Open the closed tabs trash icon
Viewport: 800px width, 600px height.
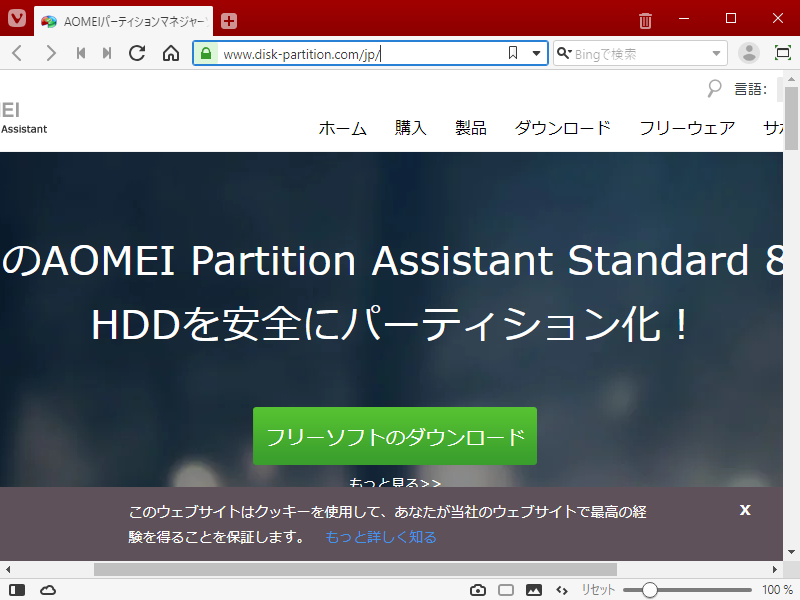click(x=645, y=21)
